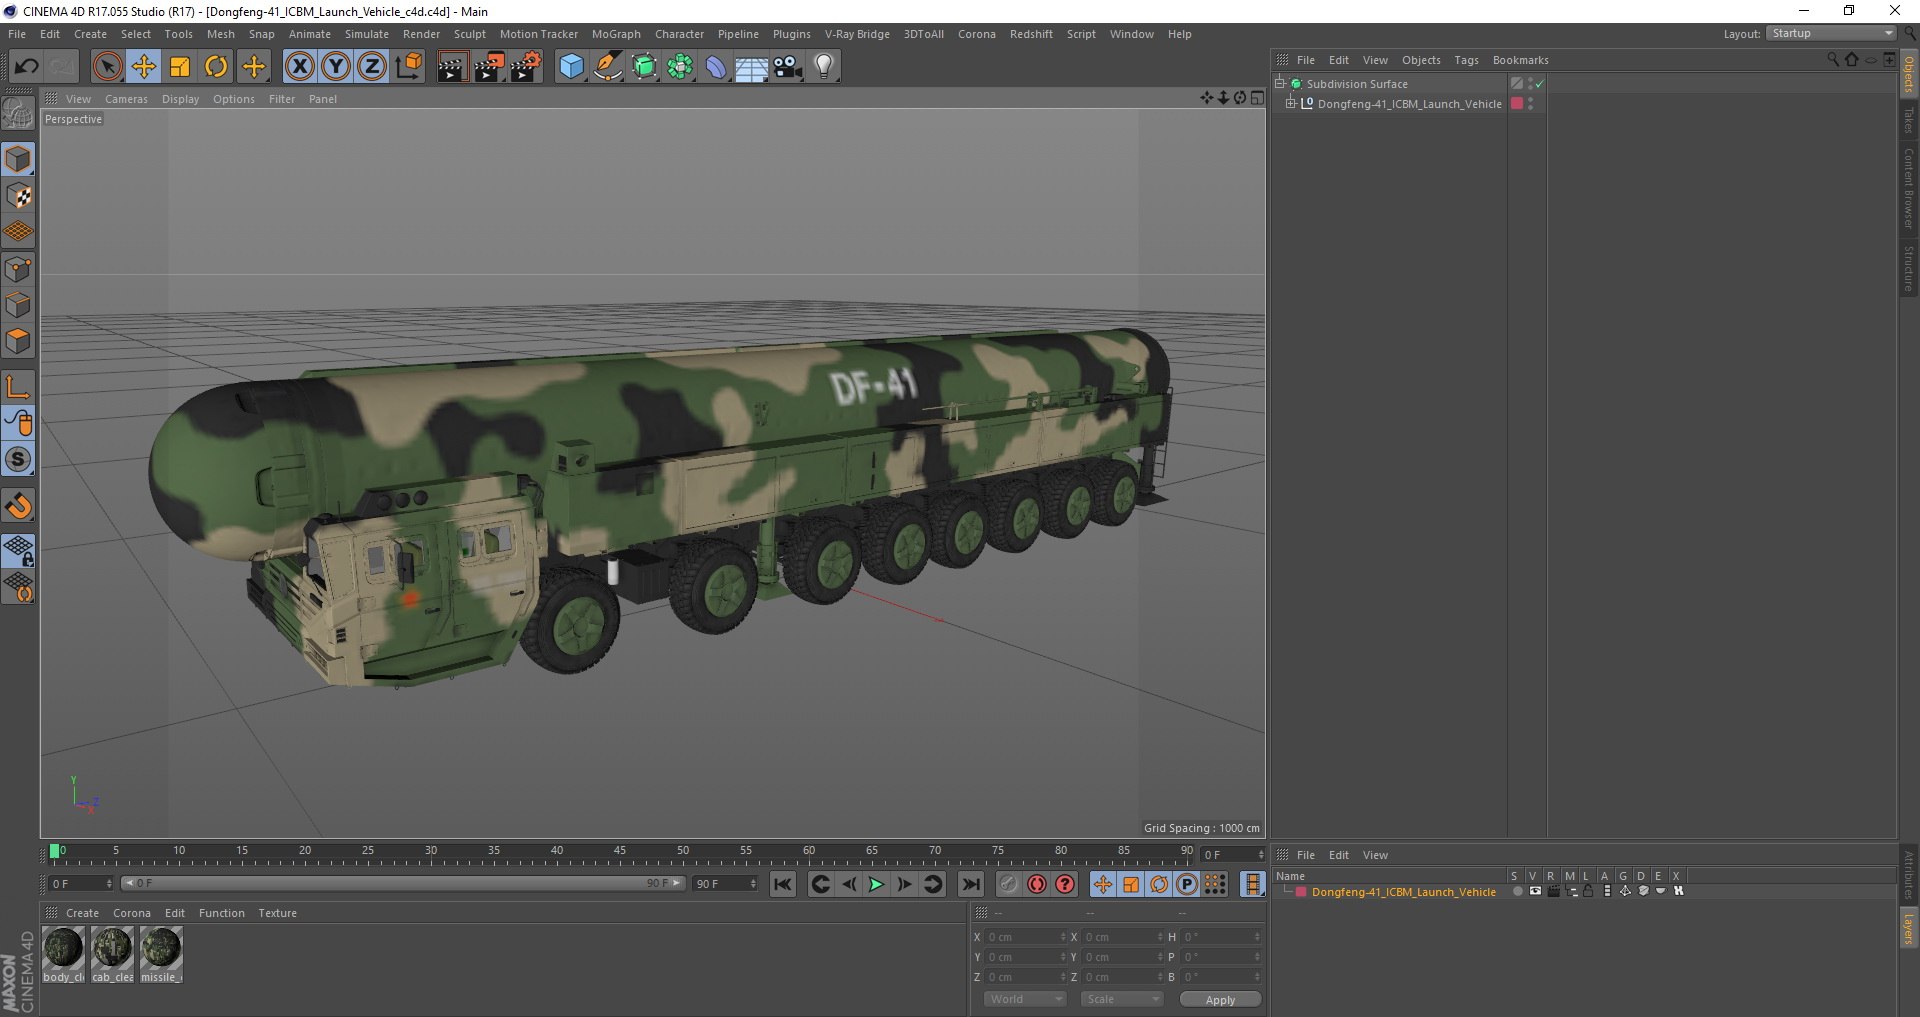Collapse the Subdivision Surface tree item
1920x1017 pixels.
(x=1279, y=84)
